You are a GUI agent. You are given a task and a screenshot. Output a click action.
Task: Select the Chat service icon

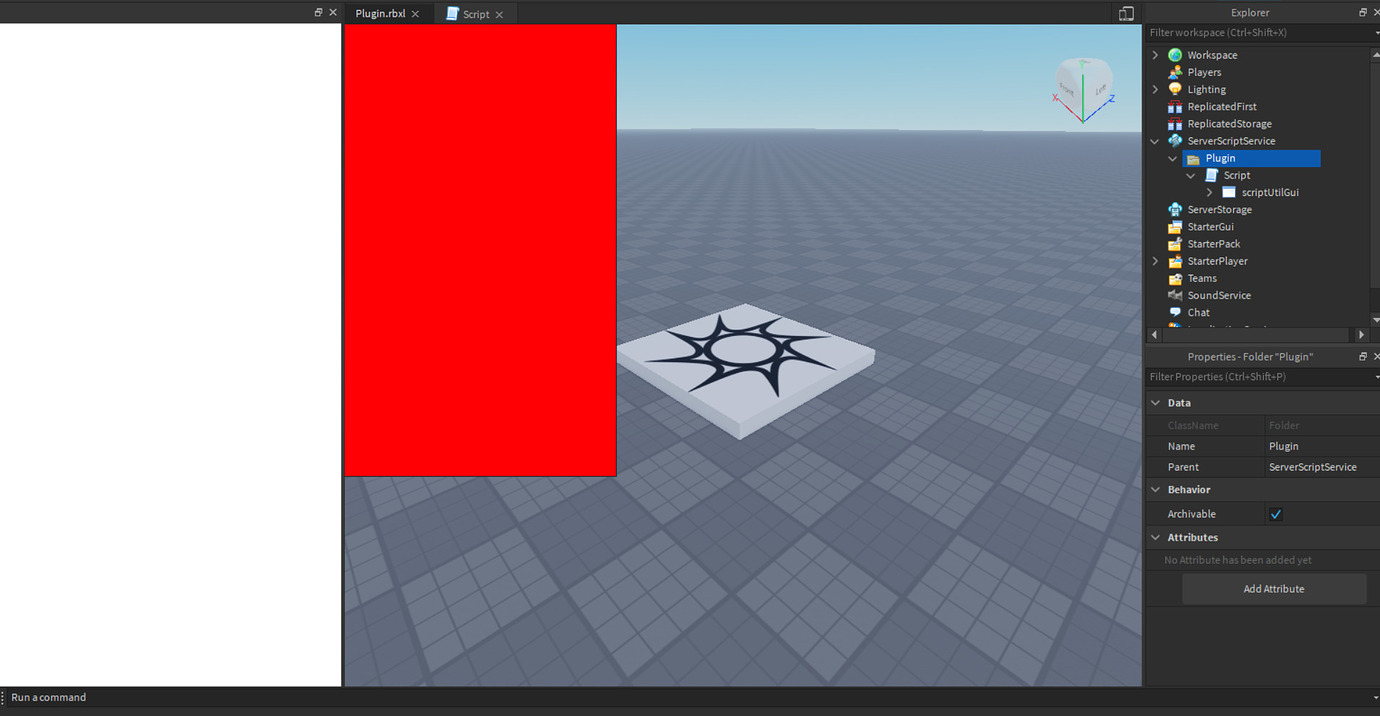pyautogui.click(x=1174, y=312)
